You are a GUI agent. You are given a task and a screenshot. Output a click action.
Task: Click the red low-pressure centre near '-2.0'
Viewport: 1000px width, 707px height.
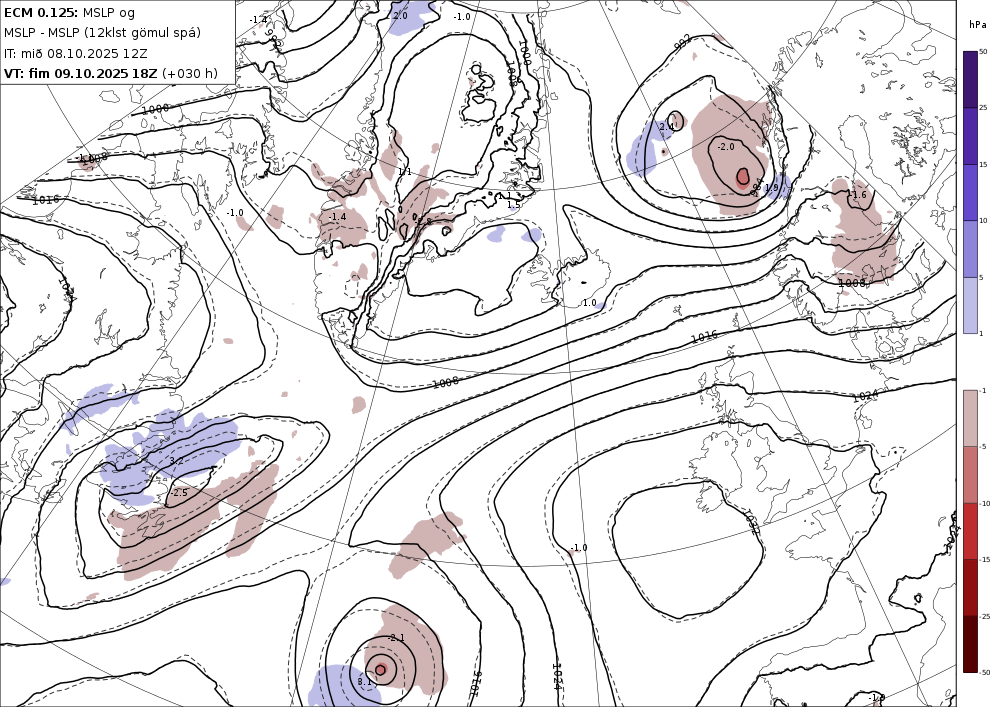click(742, 176)
